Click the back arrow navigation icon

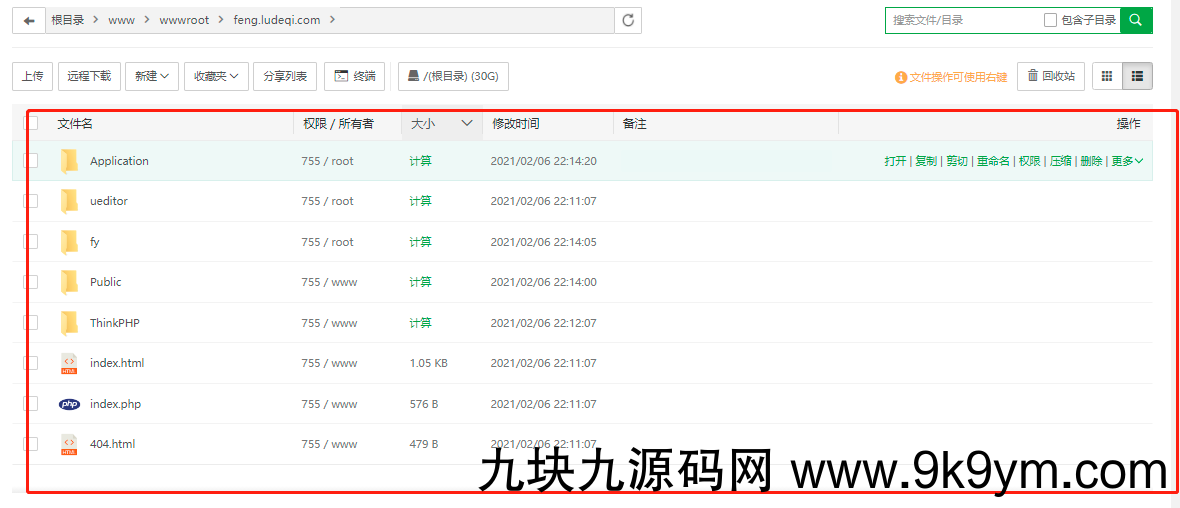click(29, 20)
